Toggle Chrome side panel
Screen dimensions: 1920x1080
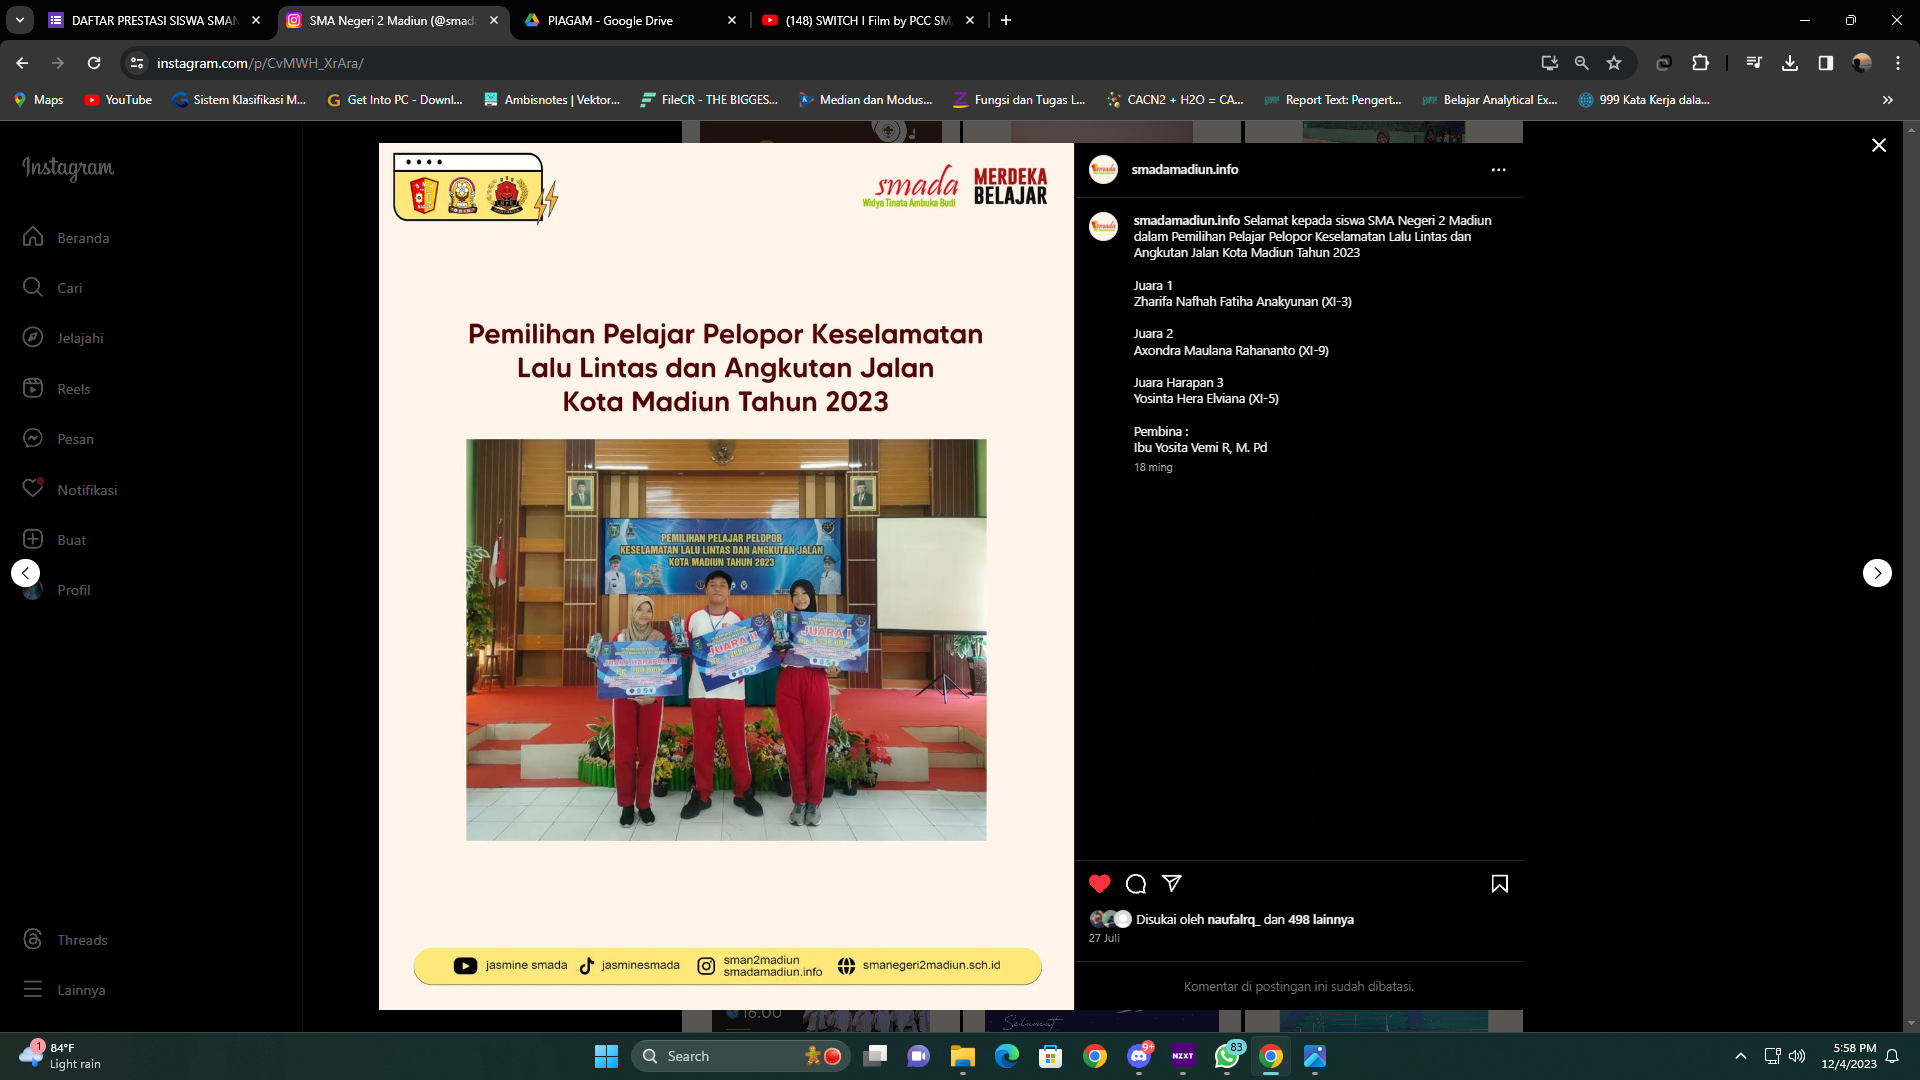pyautogui.click(x=1826, y=63)
